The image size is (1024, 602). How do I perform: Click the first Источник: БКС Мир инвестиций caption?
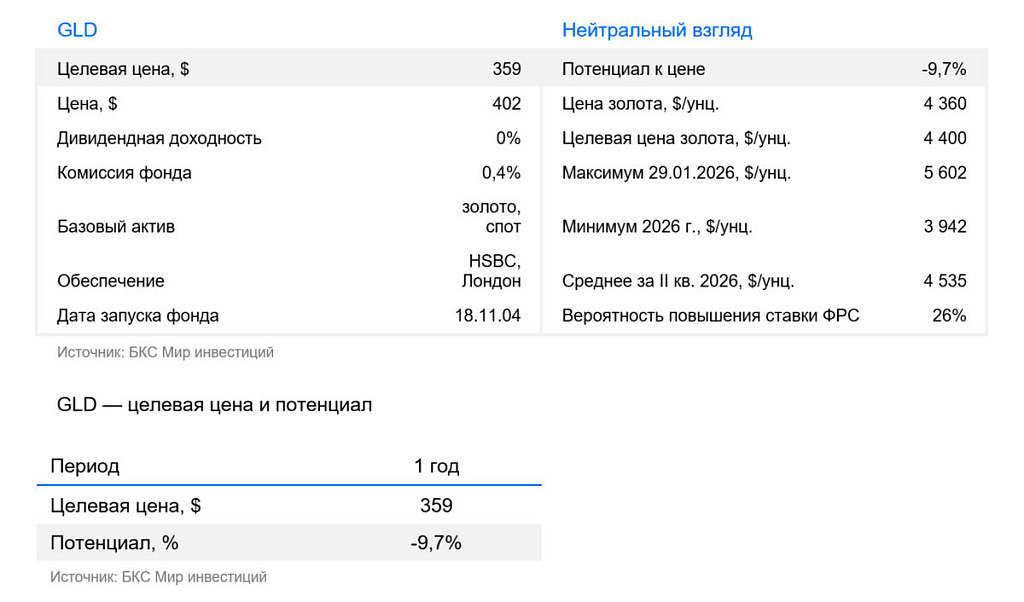click(x=165, y=353)
